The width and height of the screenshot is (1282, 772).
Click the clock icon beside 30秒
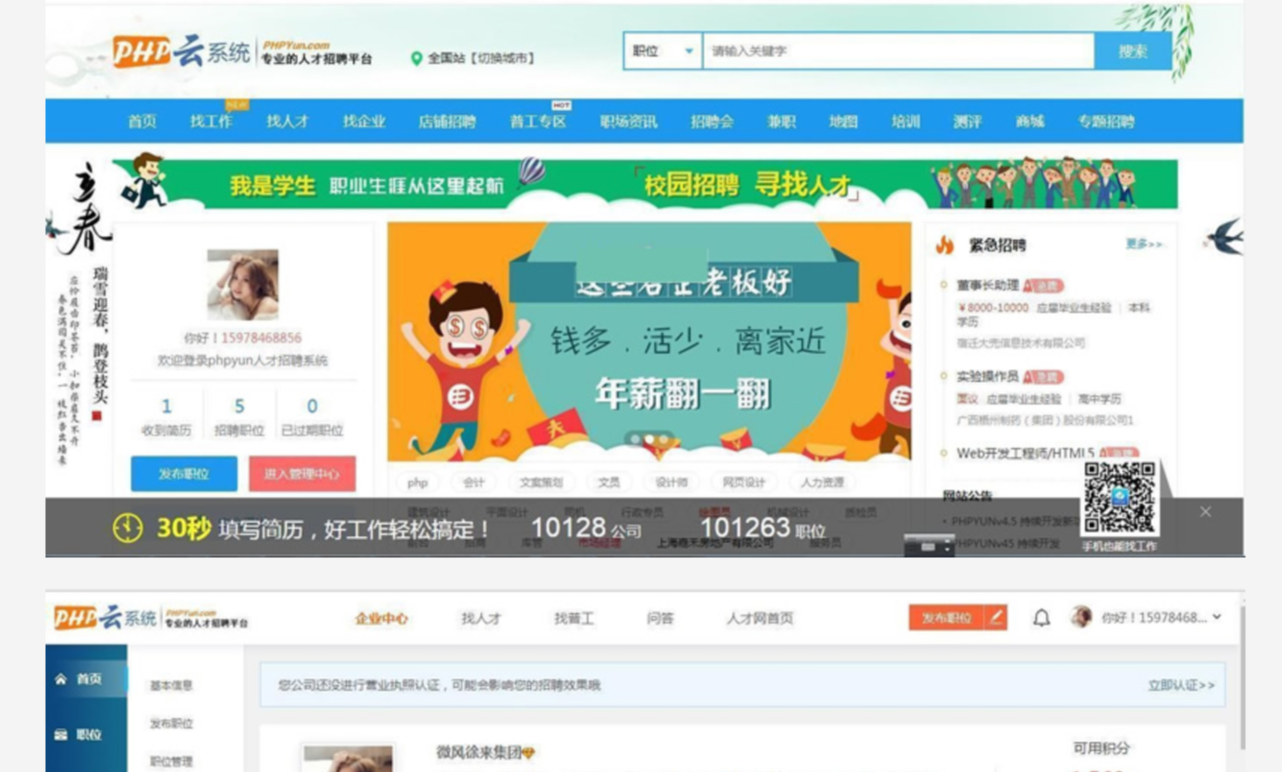click(x=128, y=528)
